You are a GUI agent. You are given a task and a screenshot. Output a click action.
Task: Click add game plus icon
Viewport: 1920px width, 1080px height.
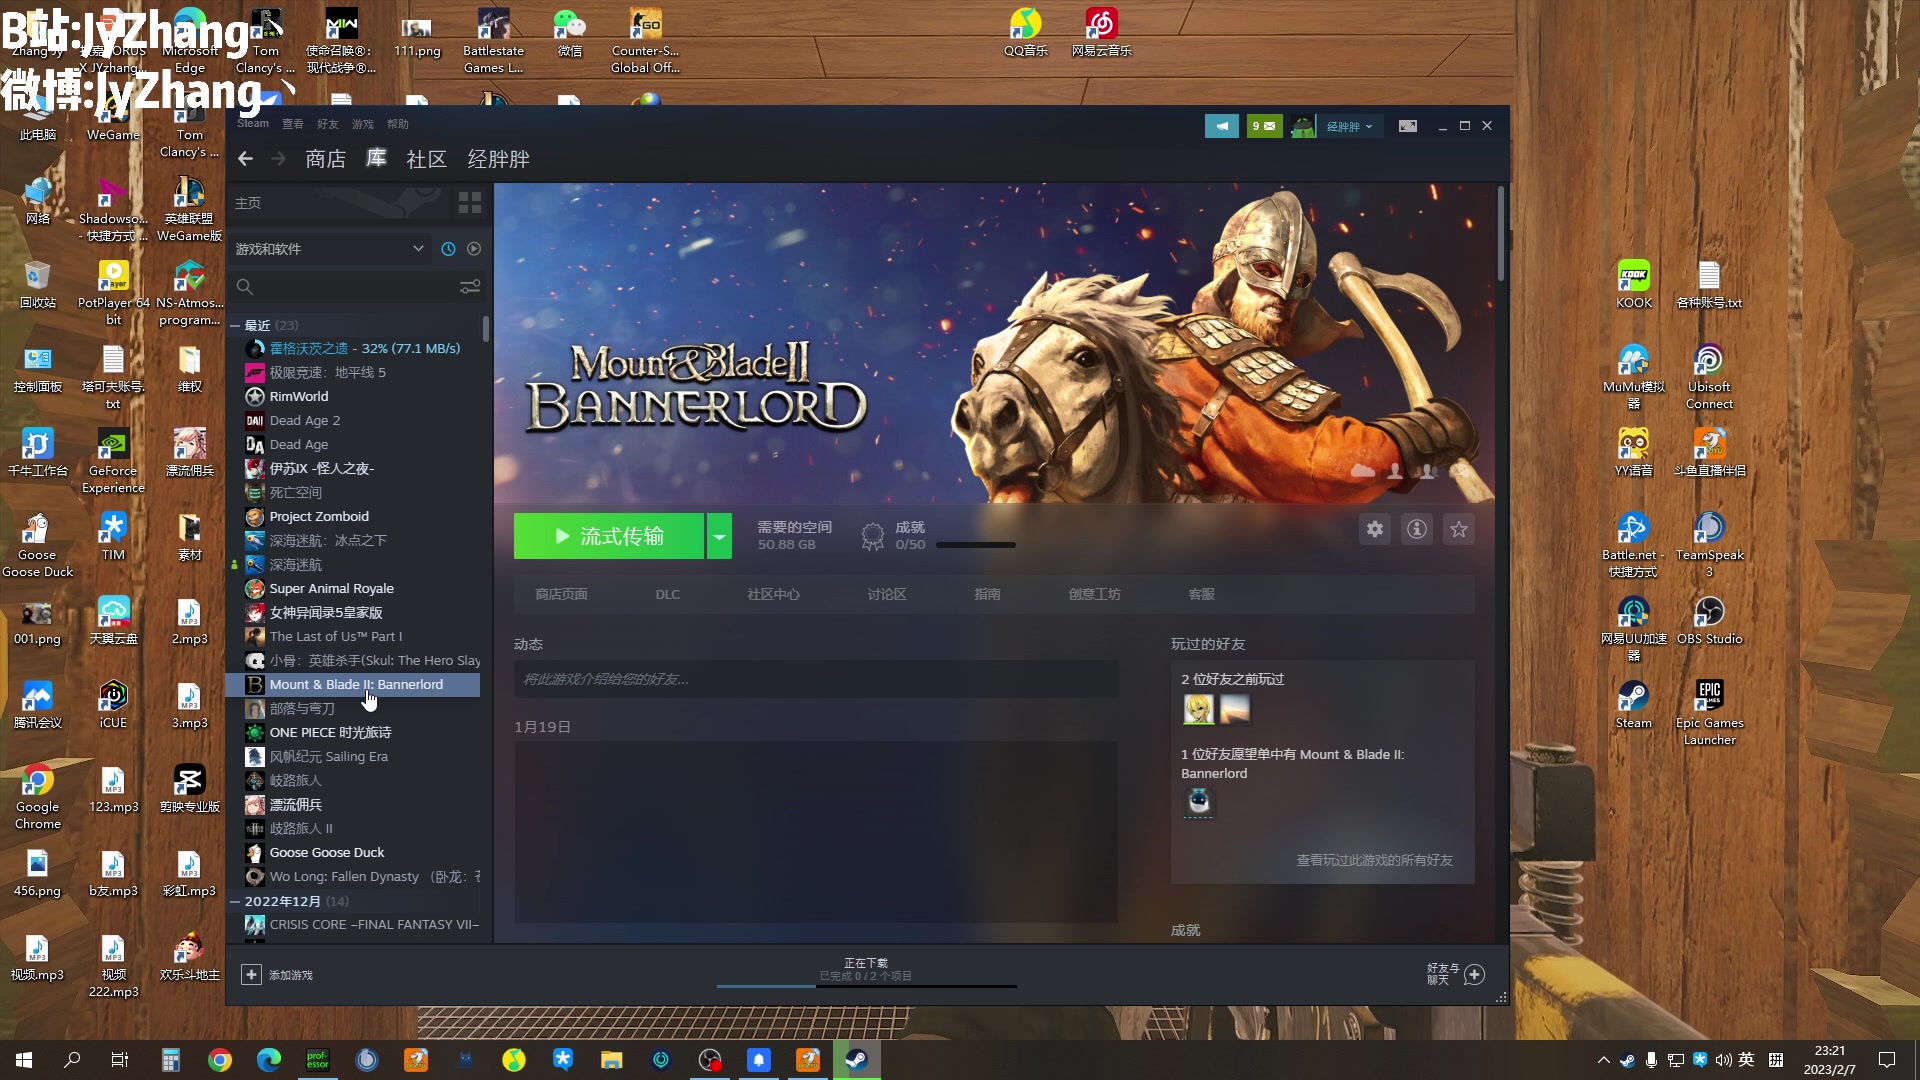[251, 974]
